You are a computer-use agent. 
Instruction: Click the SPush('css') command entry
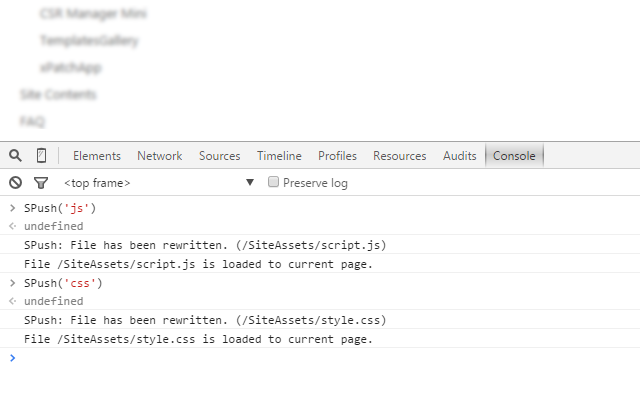63,283
